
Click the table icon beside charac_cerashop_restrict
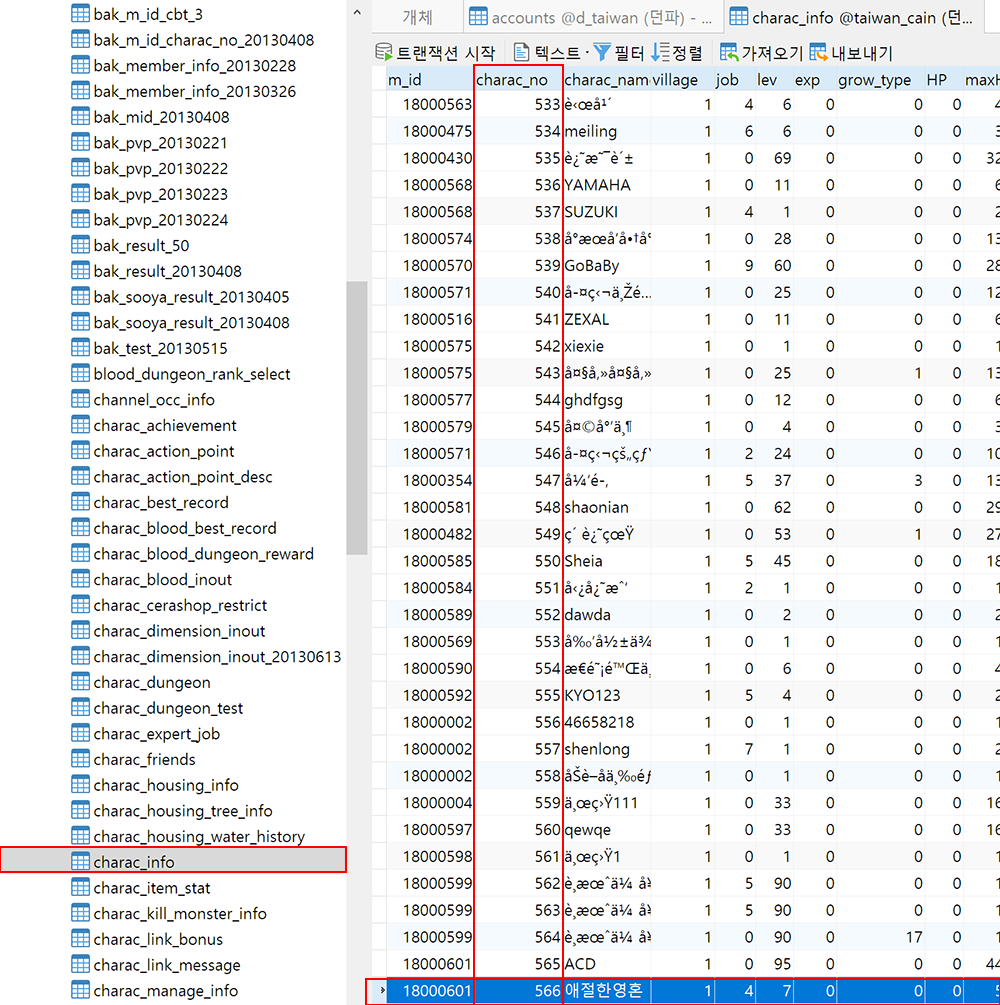80,605
